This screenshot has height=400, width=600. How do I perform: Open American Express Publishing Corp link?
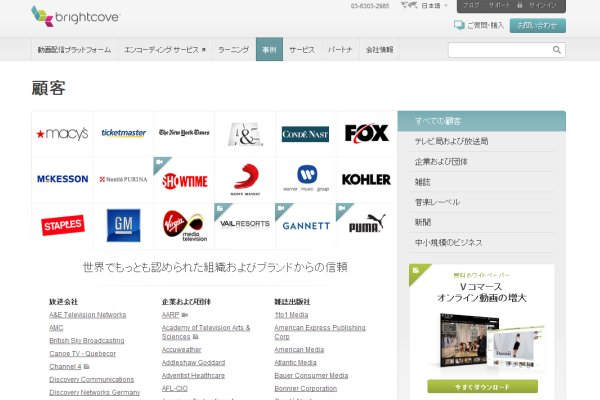(x=320, y=332)
